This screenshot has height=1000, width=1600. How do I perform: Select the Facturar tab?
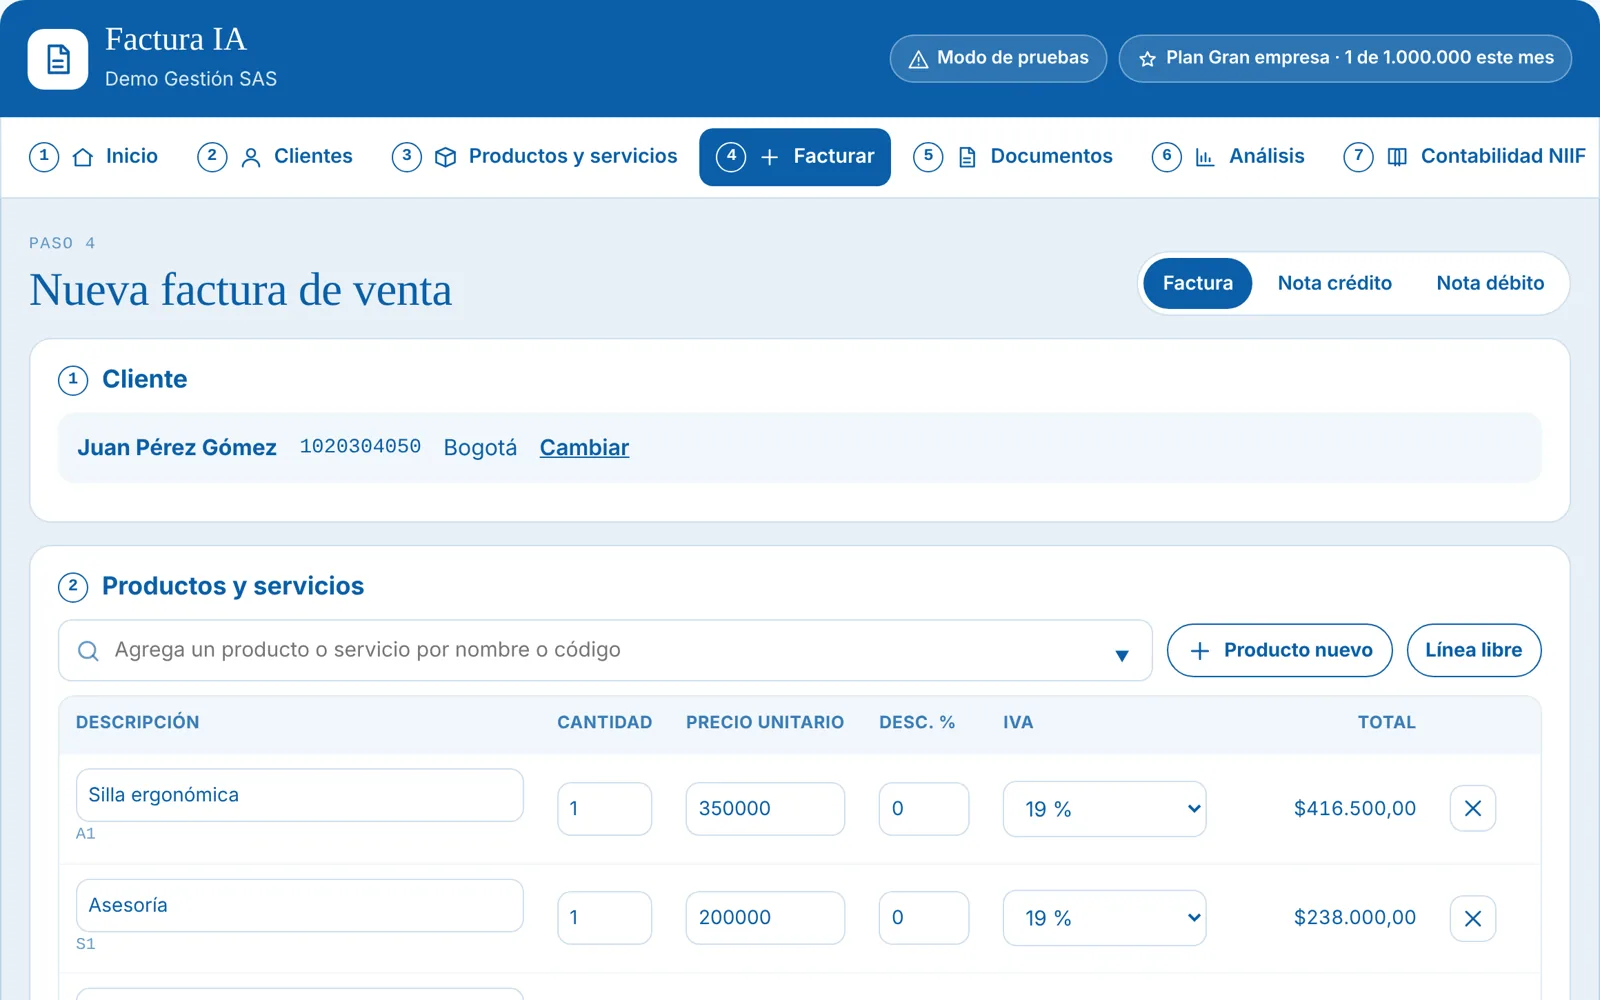795,157
